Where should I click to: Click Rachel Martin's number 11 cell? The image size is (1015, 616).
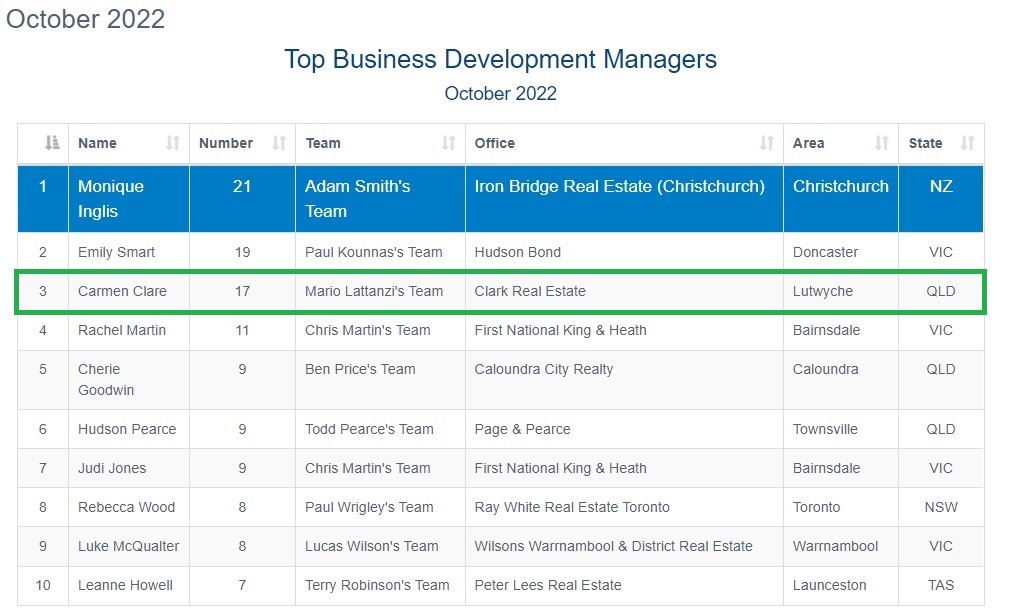[242, 331]
